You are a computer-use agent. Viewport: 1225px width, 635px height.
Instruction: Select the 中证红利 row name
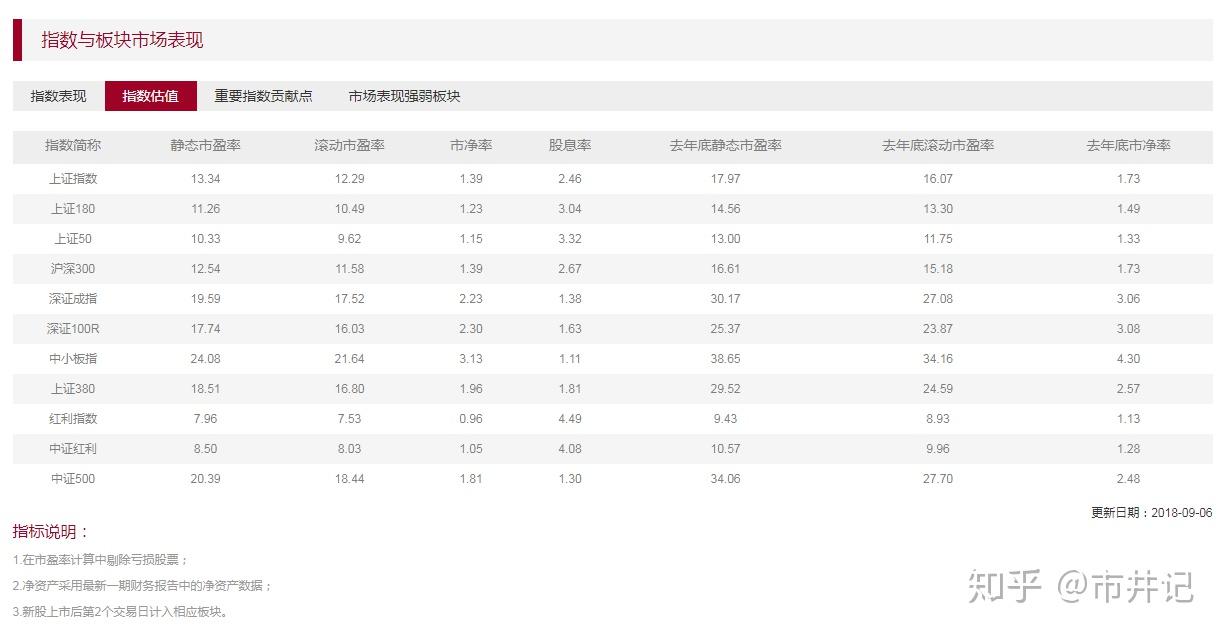pos(73,449)
